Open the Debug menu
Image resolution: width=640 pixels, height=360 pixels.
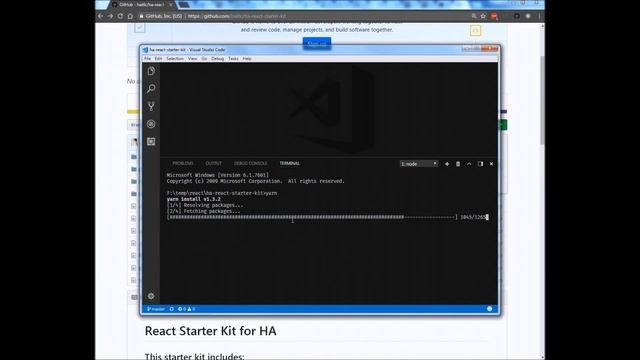[218, 59]
